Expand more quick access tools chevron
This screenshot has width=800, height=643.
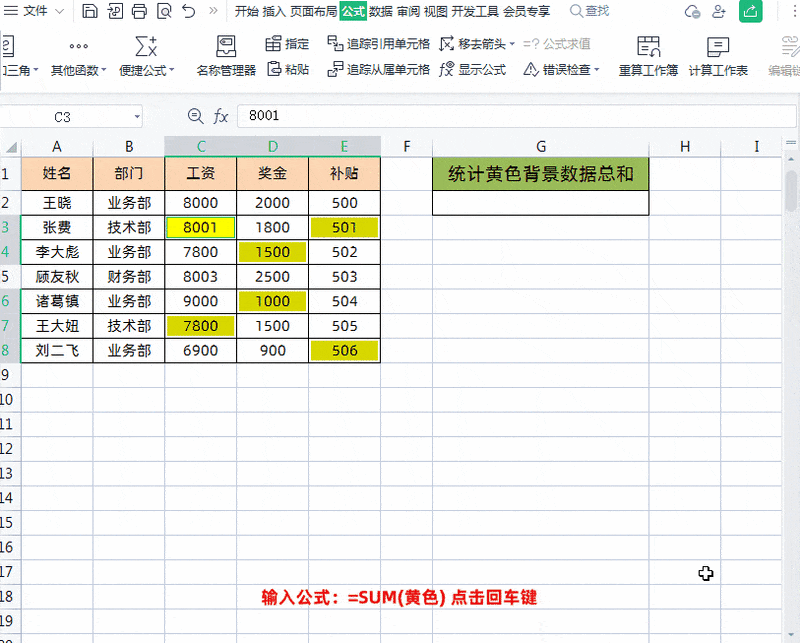point(213,11)
